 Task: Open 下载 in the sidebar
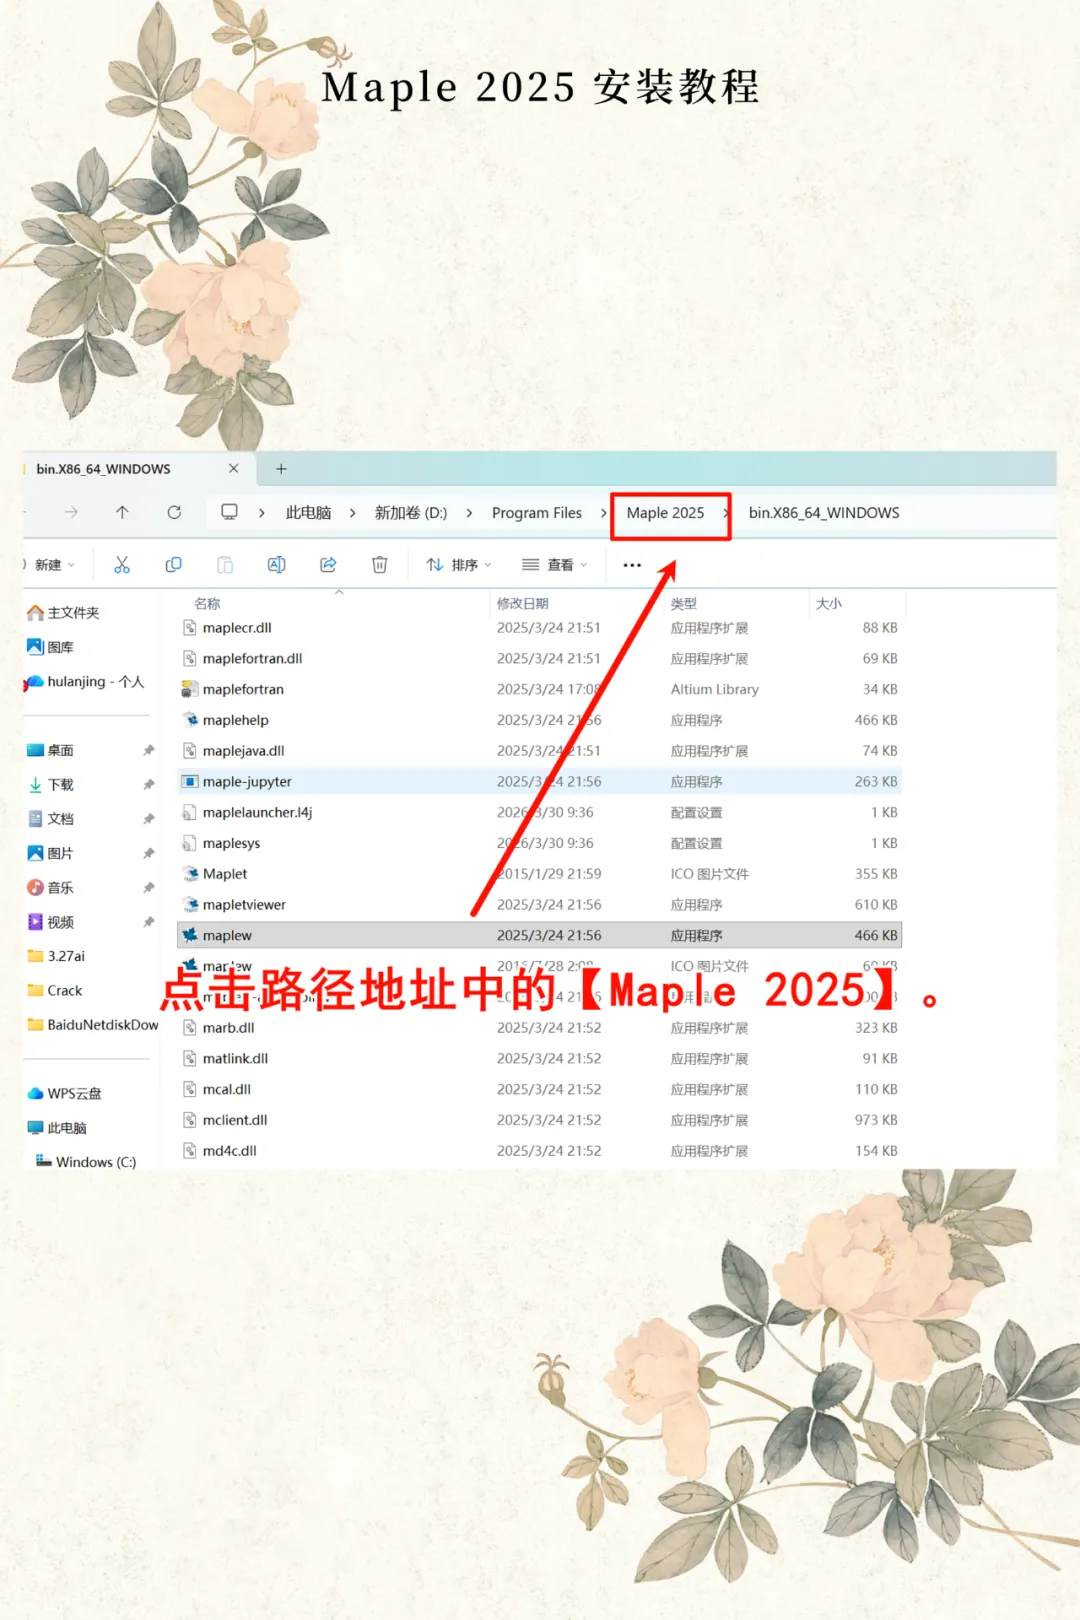click(50, 785)
